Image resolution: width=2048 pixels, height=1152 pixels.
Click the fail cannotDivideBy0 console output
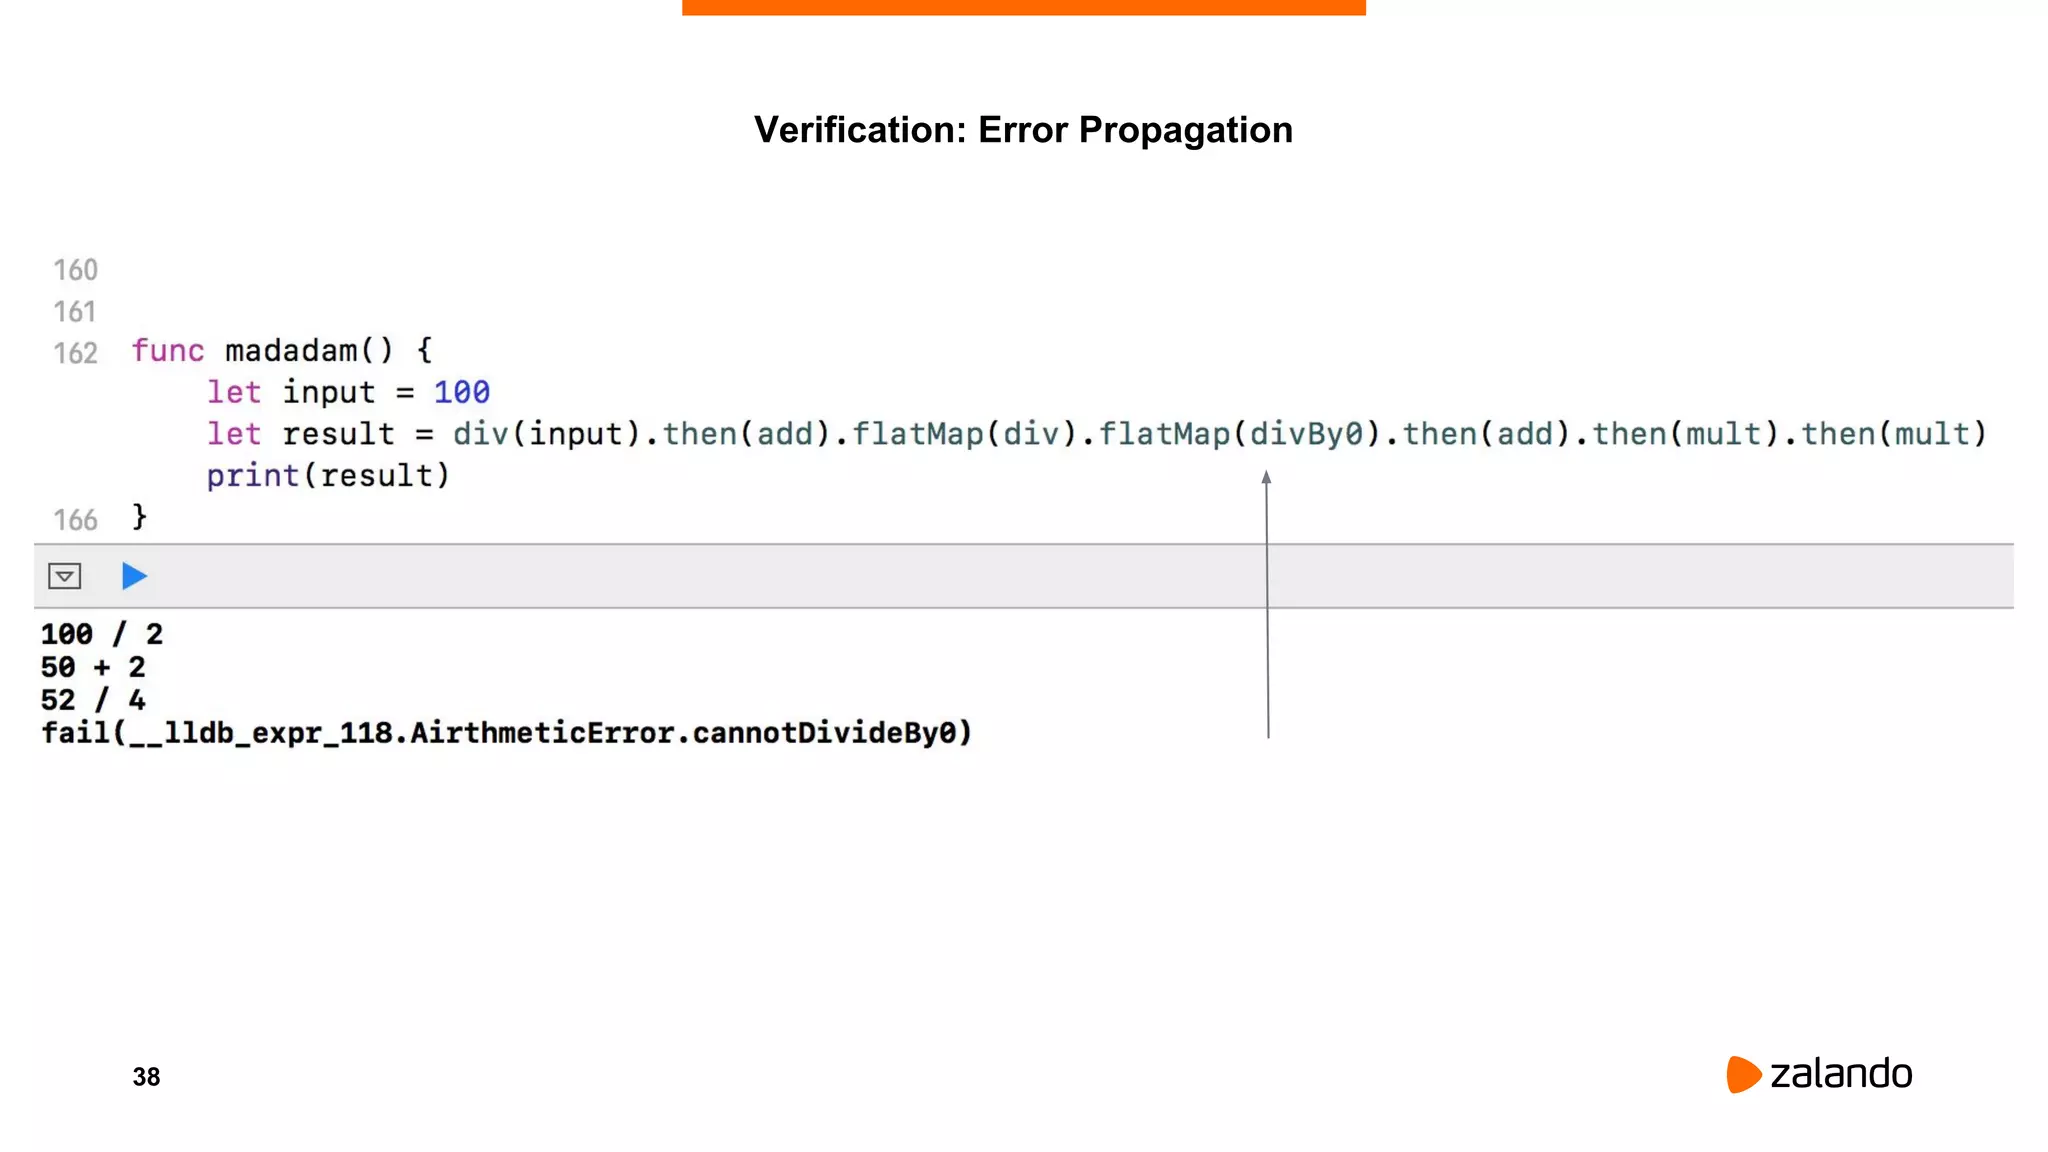[x=506, y=733]
